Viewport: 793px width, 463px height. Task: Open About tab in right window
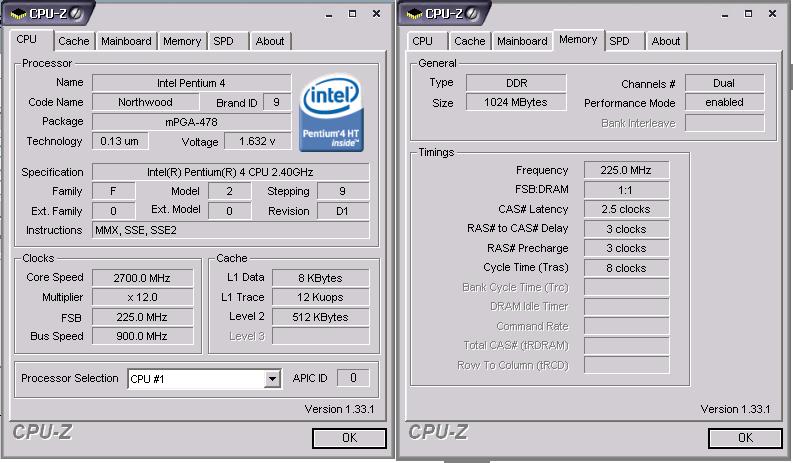point(666,41)
